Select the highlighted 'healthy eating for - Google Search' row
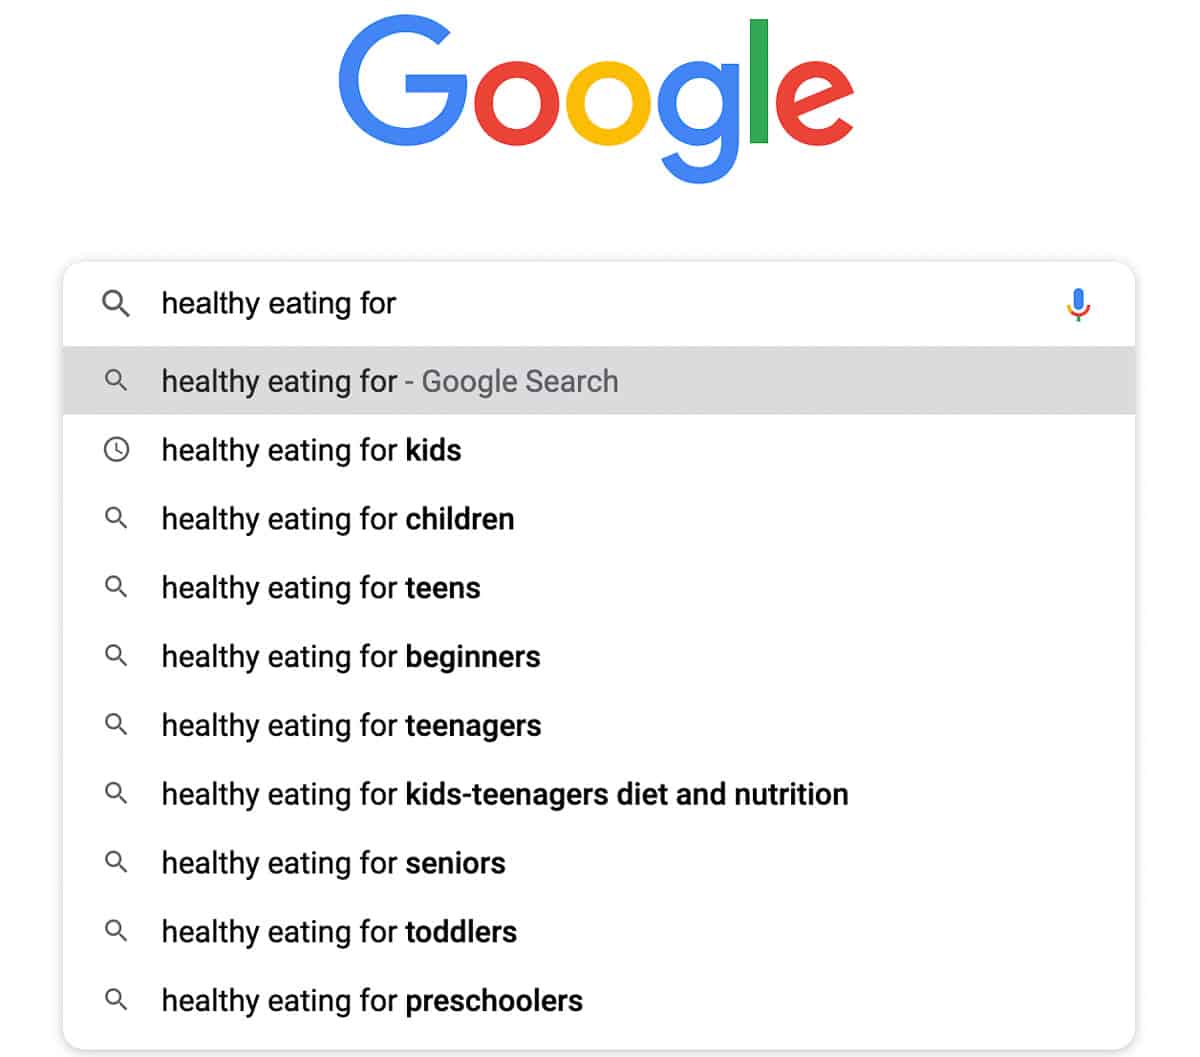Screen dimensions: 1200x1057 (x=390, y=381)
